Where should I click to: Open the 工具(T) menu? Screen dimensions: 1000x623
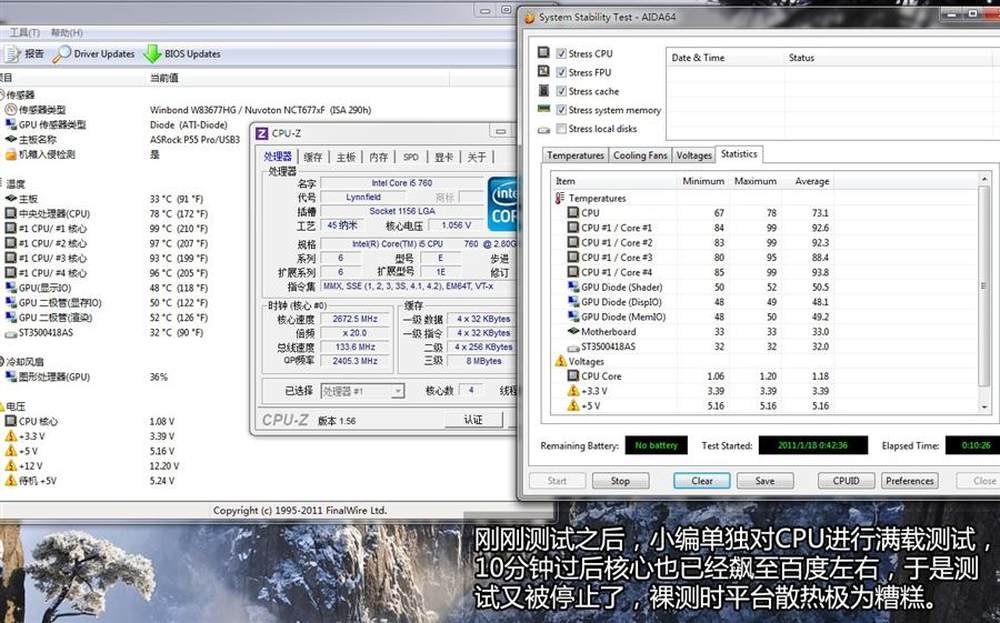[24, 32]
